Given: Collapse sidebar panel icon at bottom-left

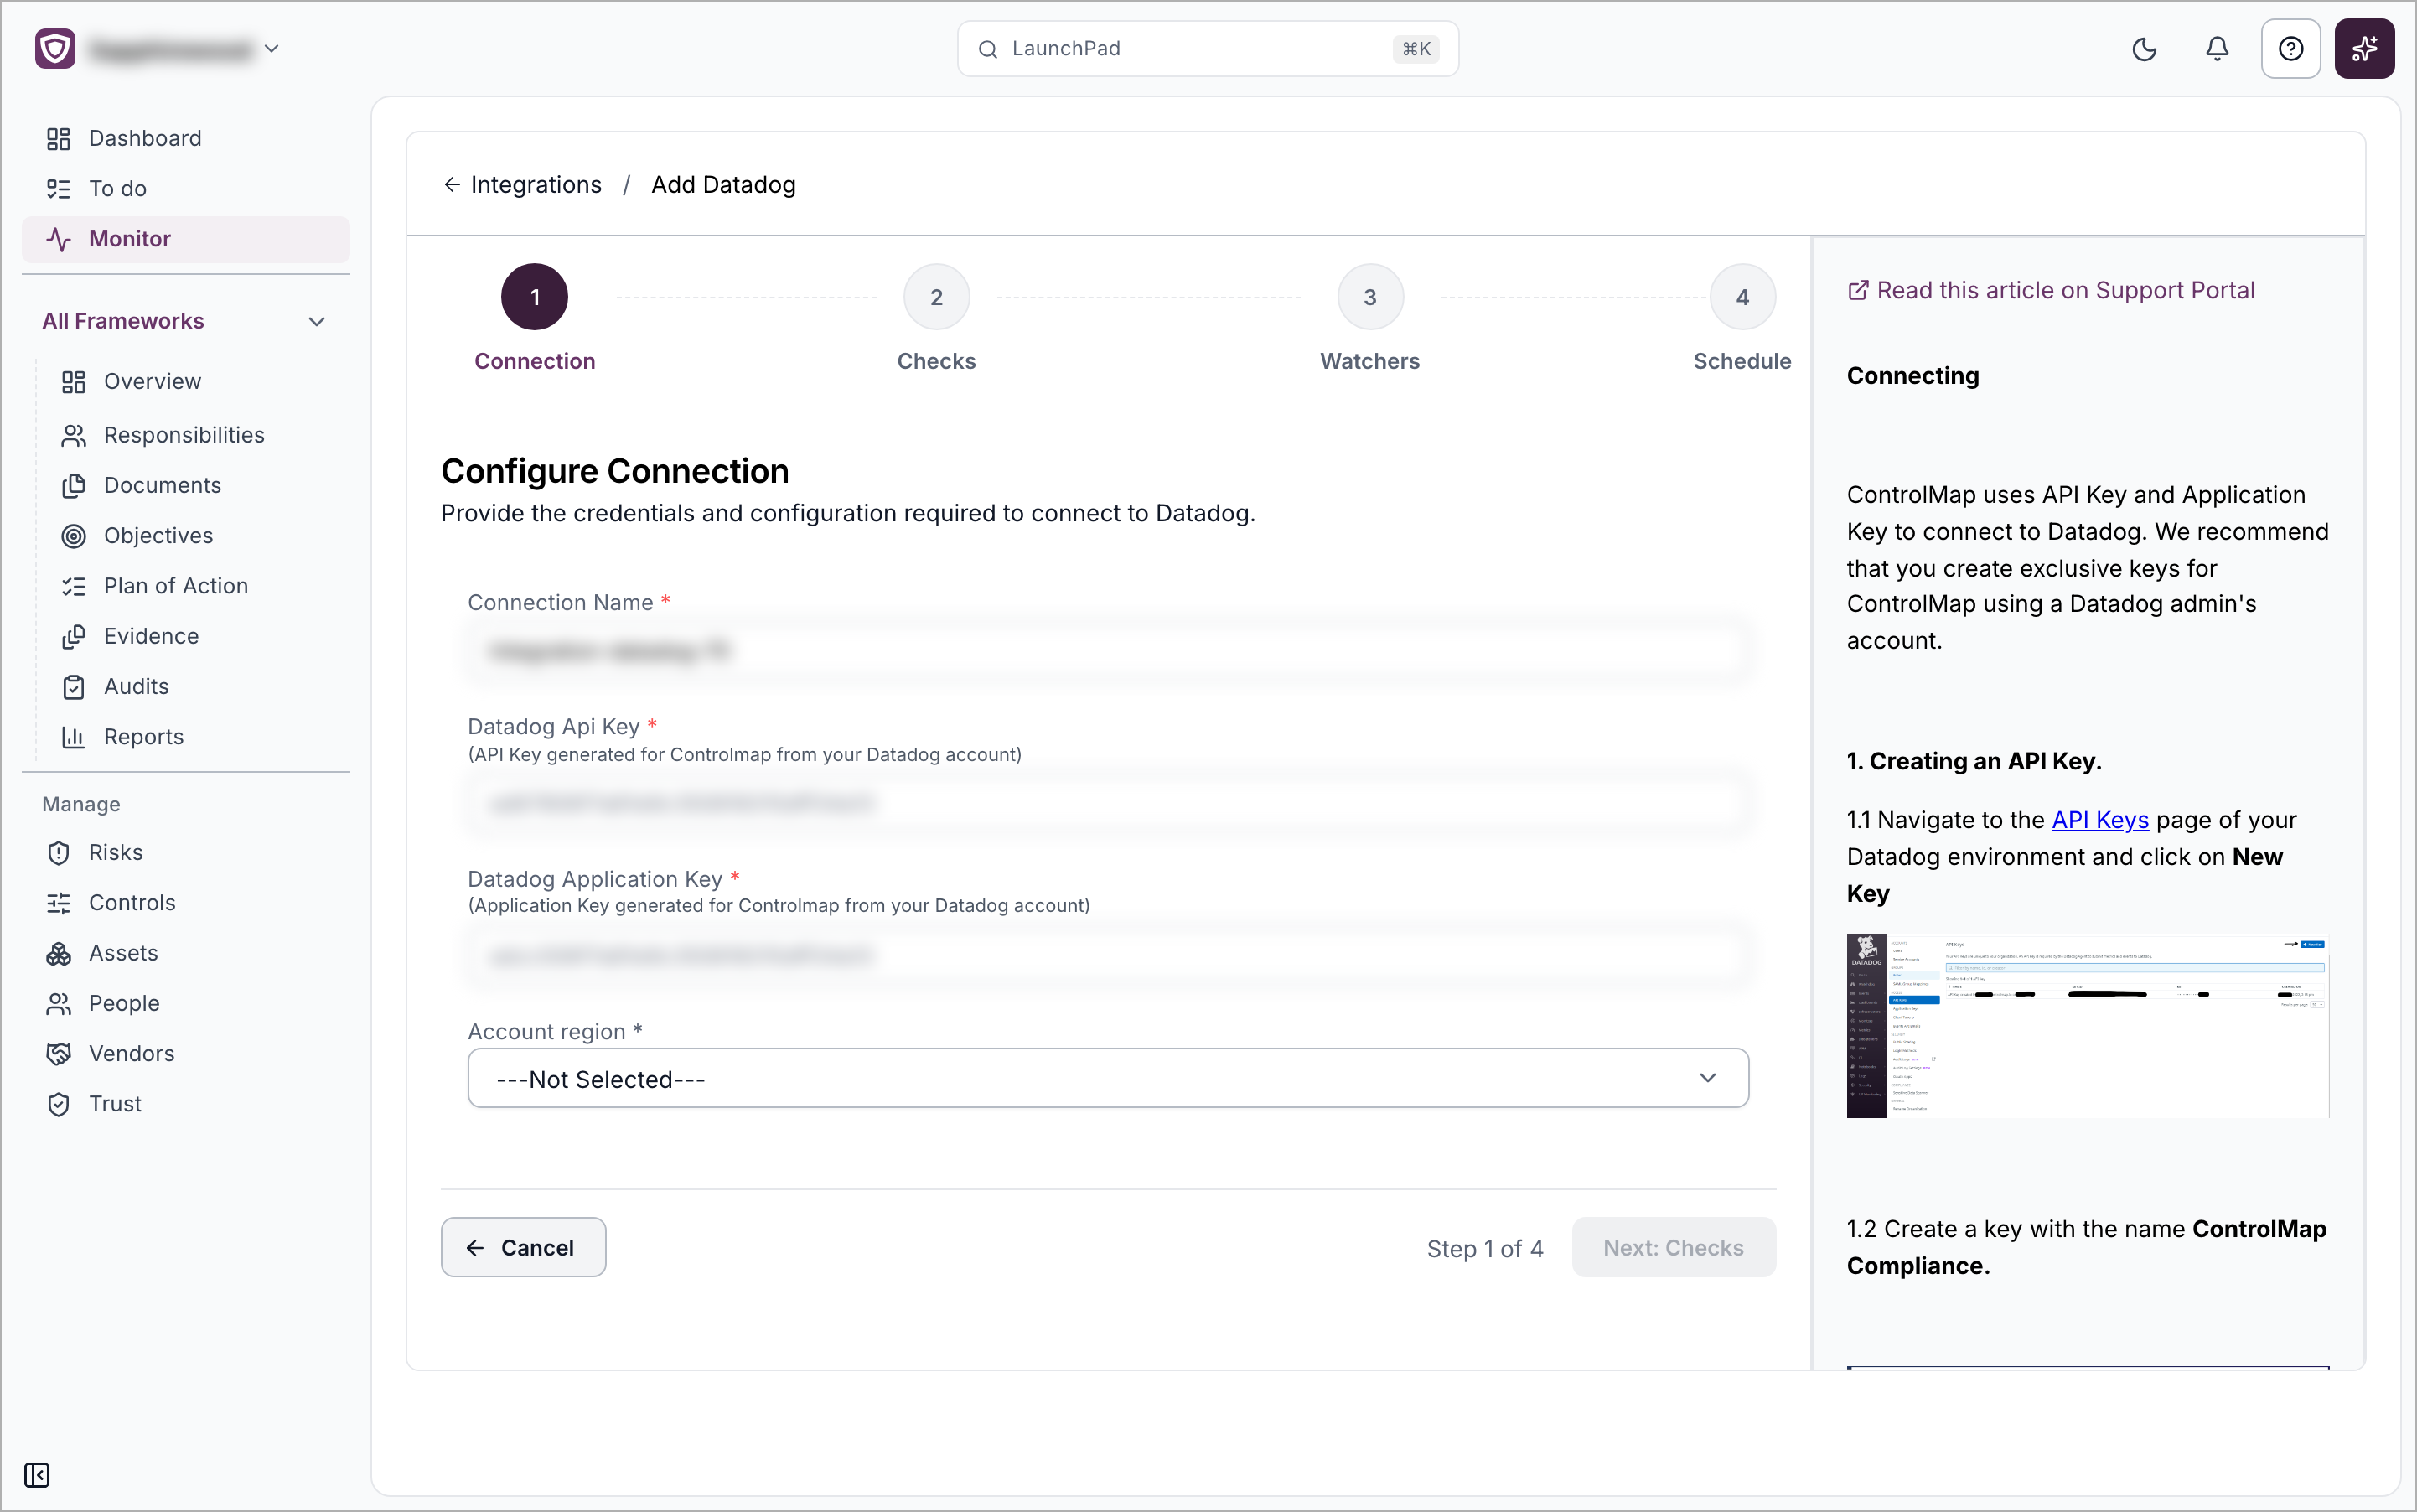Looking at the screenshot, I should 37,1475.
